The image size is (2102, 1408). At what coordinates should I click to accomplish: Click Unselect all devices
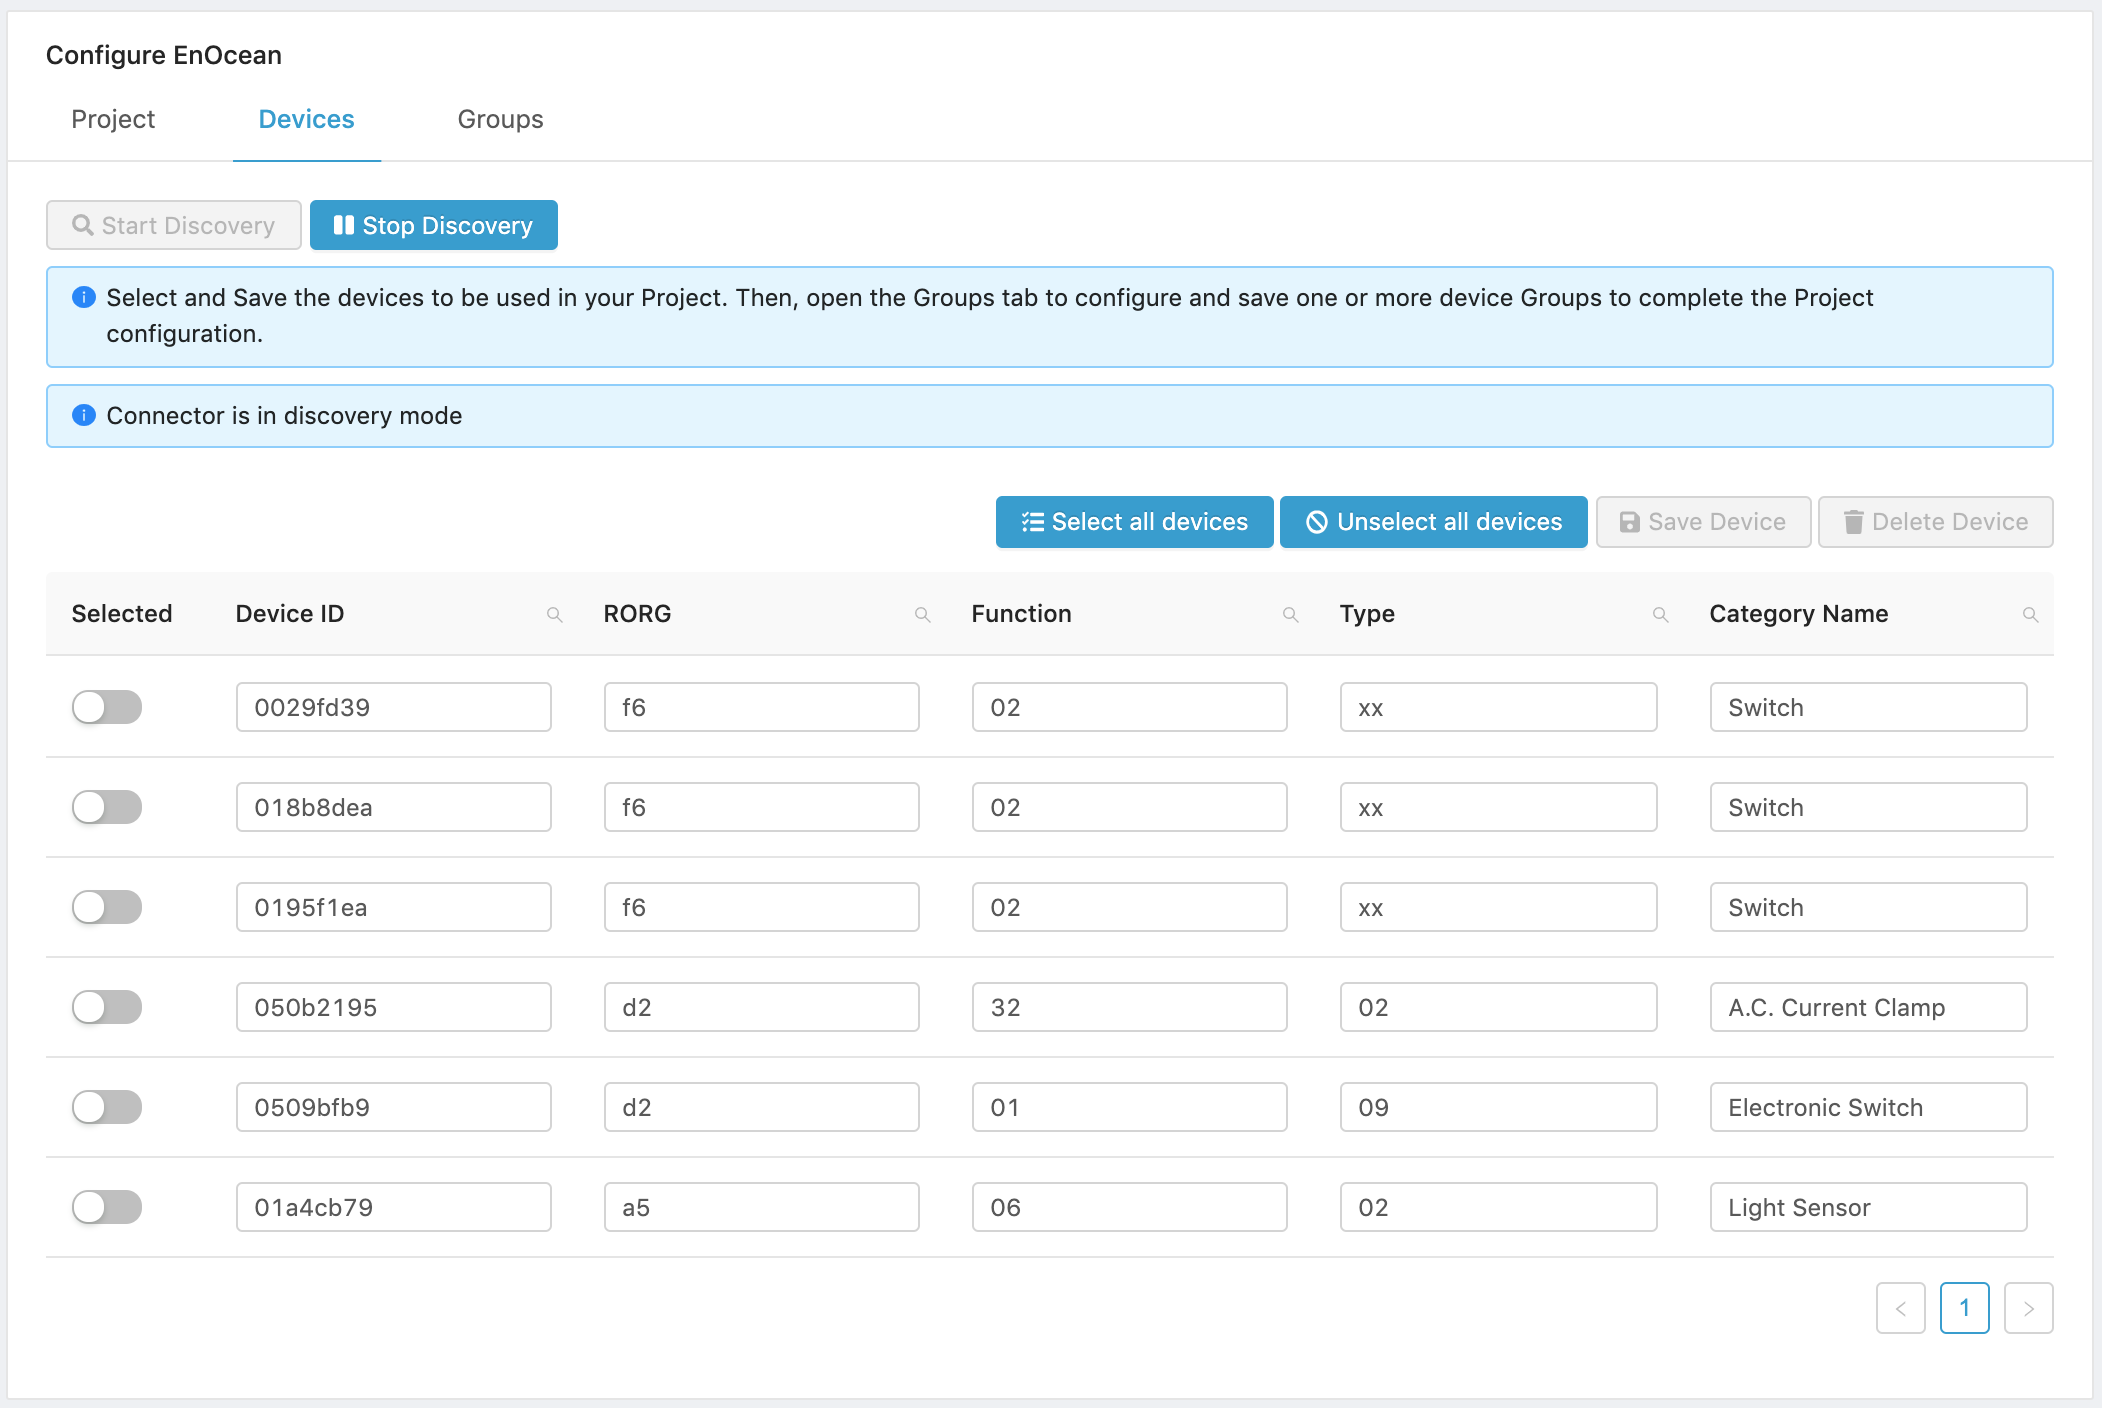tap(1434, 522)
